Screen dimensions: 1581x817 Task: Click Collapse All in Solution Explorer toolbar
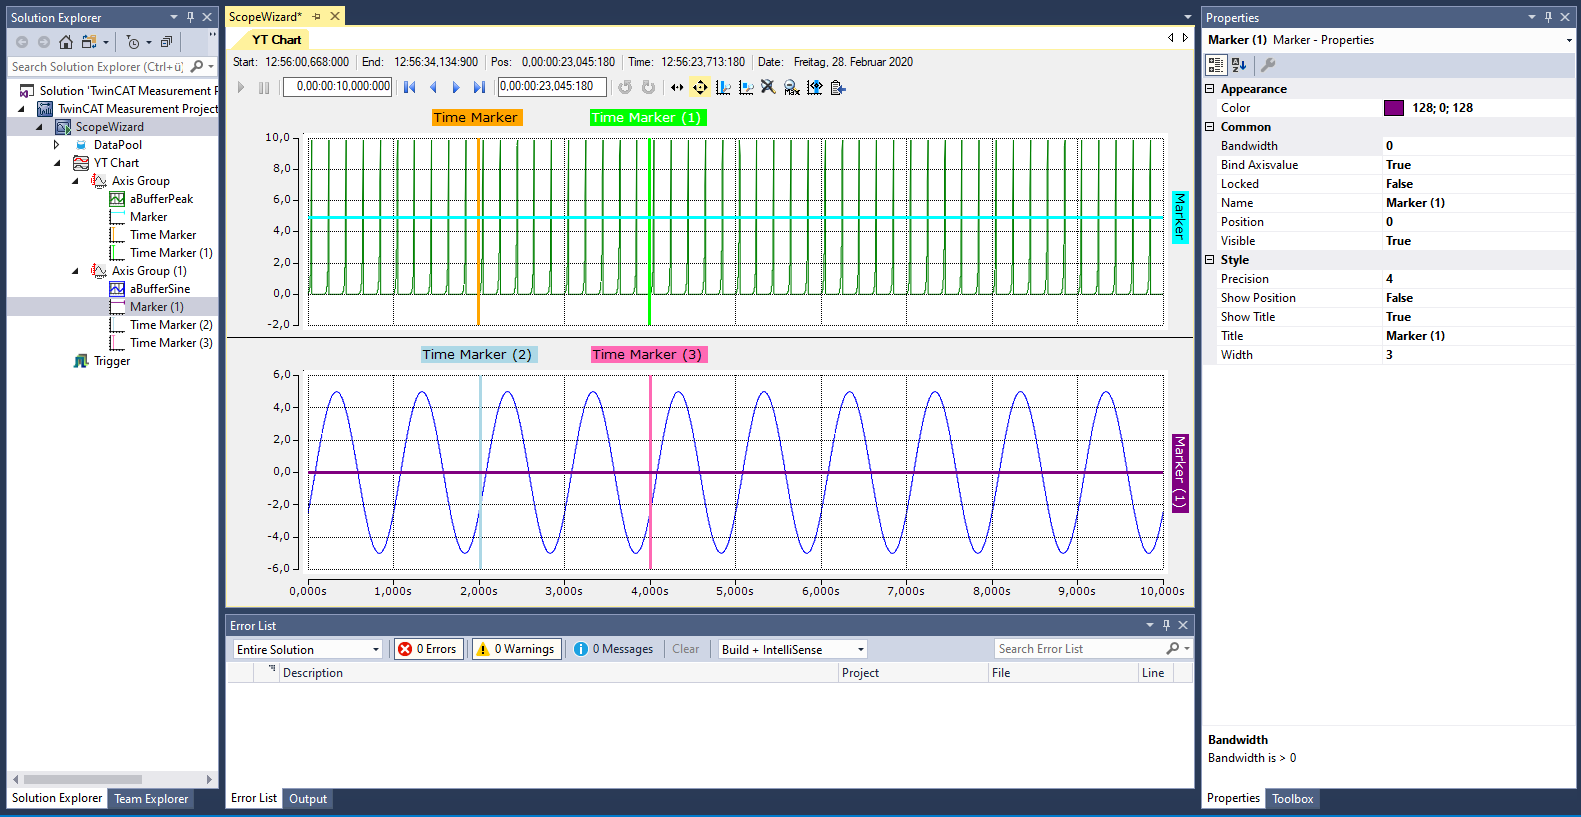(166, 42)
